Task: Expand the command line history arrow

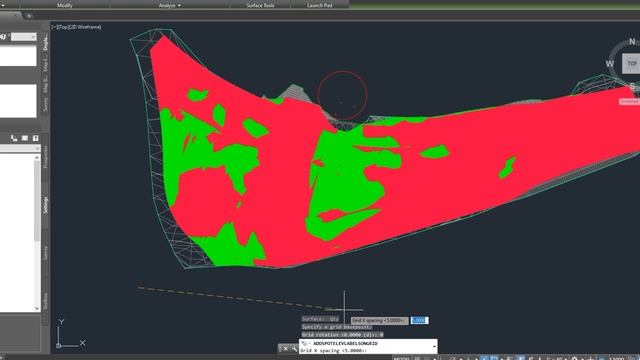Action: [x=434, y=347]
